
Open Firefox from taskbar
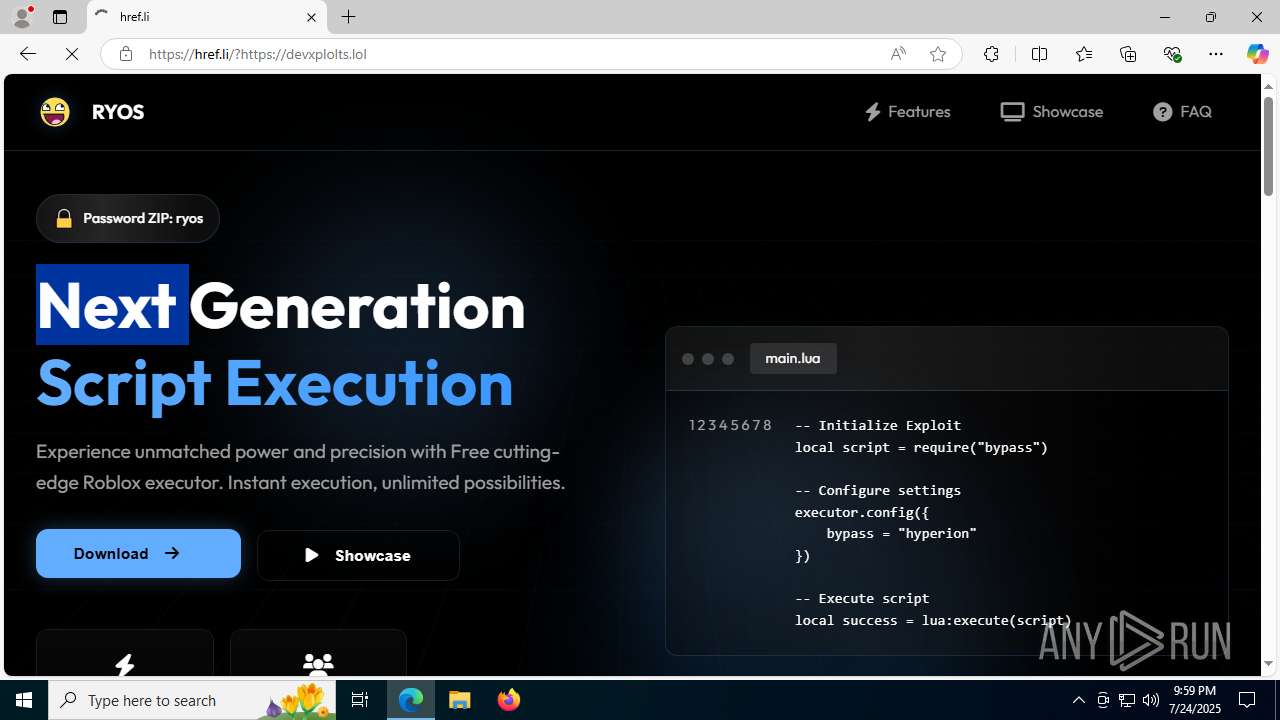(x=508, y=700)
